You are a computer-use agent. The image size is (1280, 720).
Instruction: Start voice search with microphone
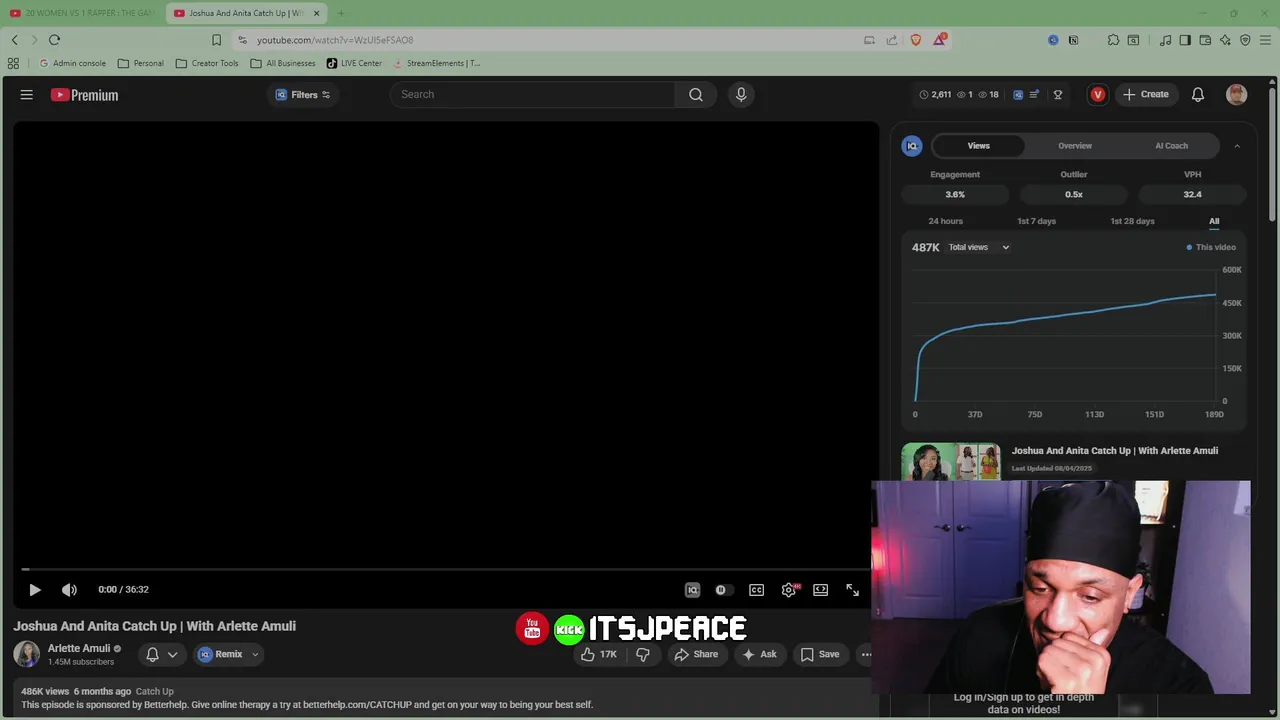click(741, 94)
